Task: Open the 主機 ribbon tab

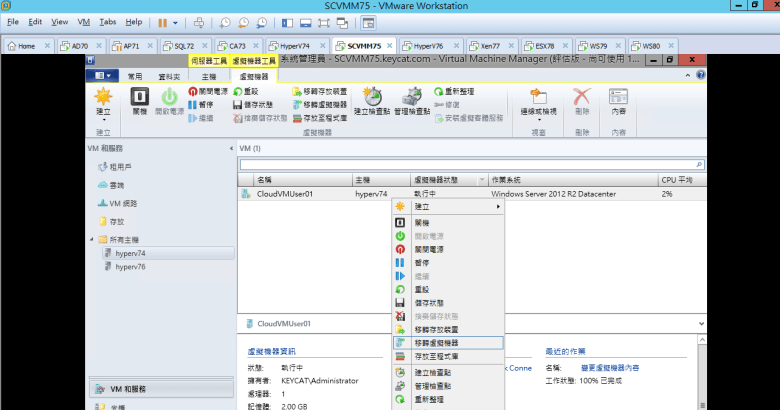Action: coord(209,76)
